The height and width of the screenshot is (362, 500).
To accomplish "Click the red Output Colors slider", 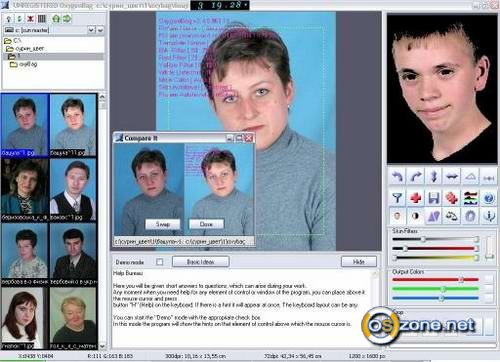I will click(436, 280).
